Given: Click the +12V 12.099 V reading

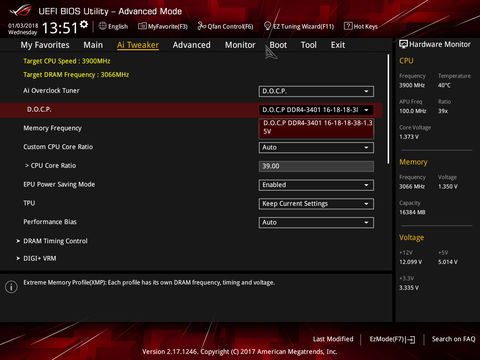Looking at the screenshot, I should [x=411, y=262].
